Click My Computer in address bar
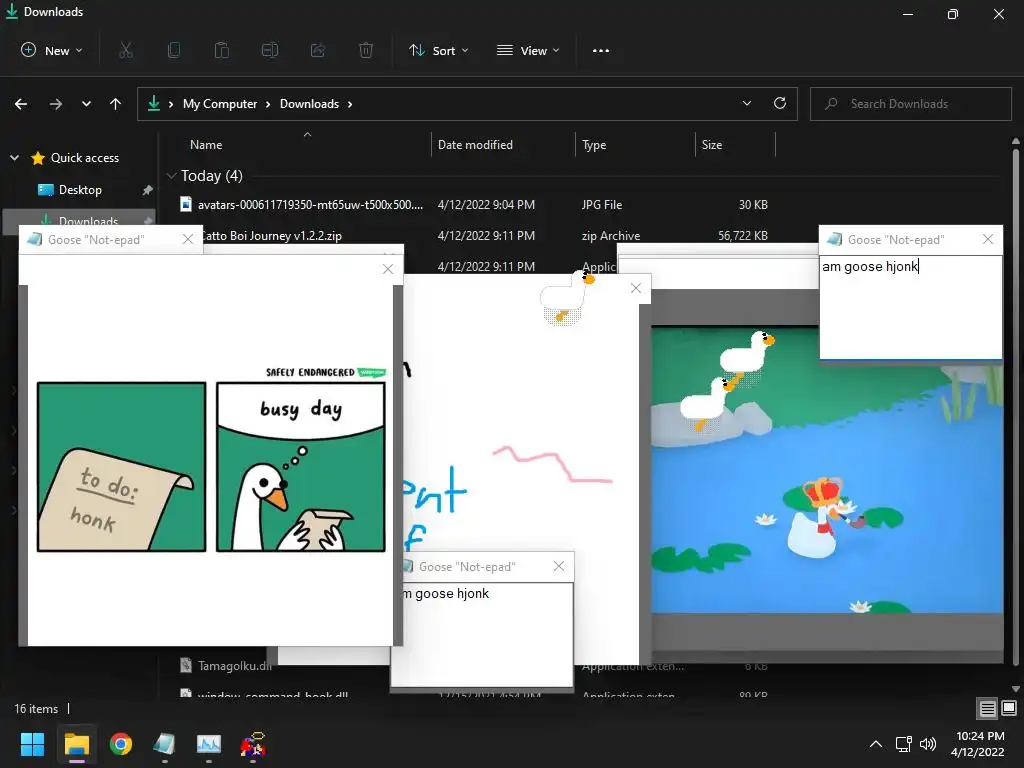The width and height of the screenshot is (1024, 768). [x=220, y=104]
